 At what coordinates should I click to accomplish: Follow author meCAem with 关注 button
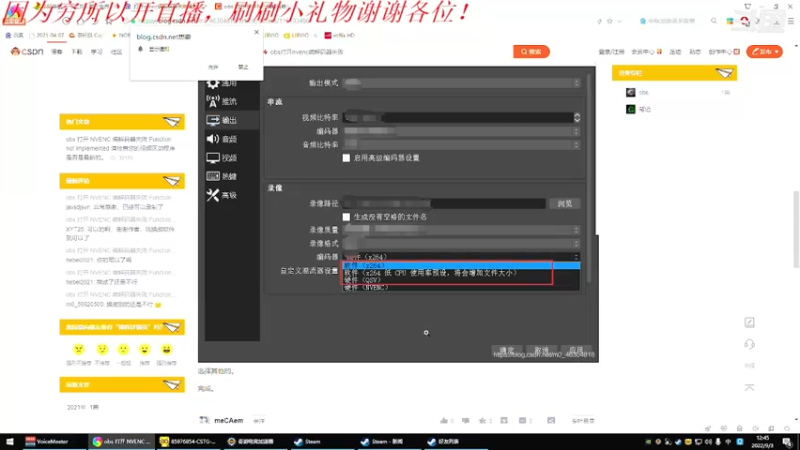[x=259, y=421]
